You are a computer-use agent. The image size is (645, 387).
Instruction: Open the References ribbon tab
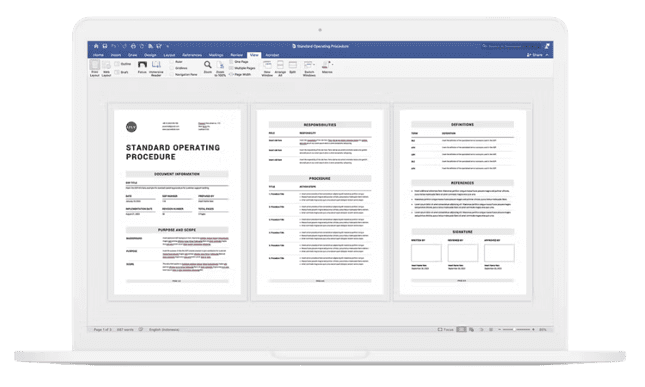pyautogui.click(x=192, y=55)
